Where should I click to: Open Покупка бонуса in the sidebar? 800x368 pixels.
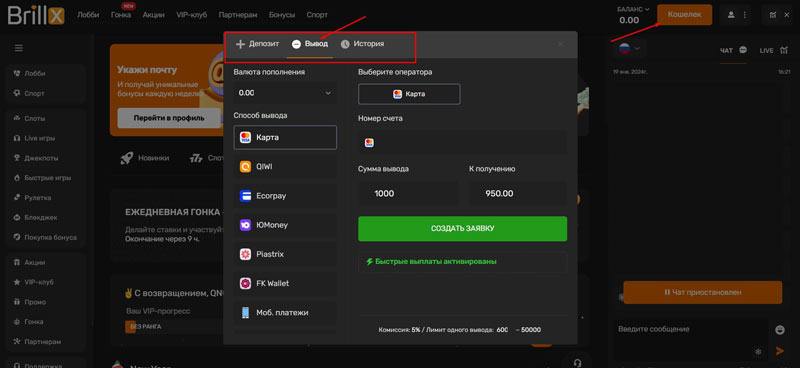pyautogui.click(x=46, y=237)
